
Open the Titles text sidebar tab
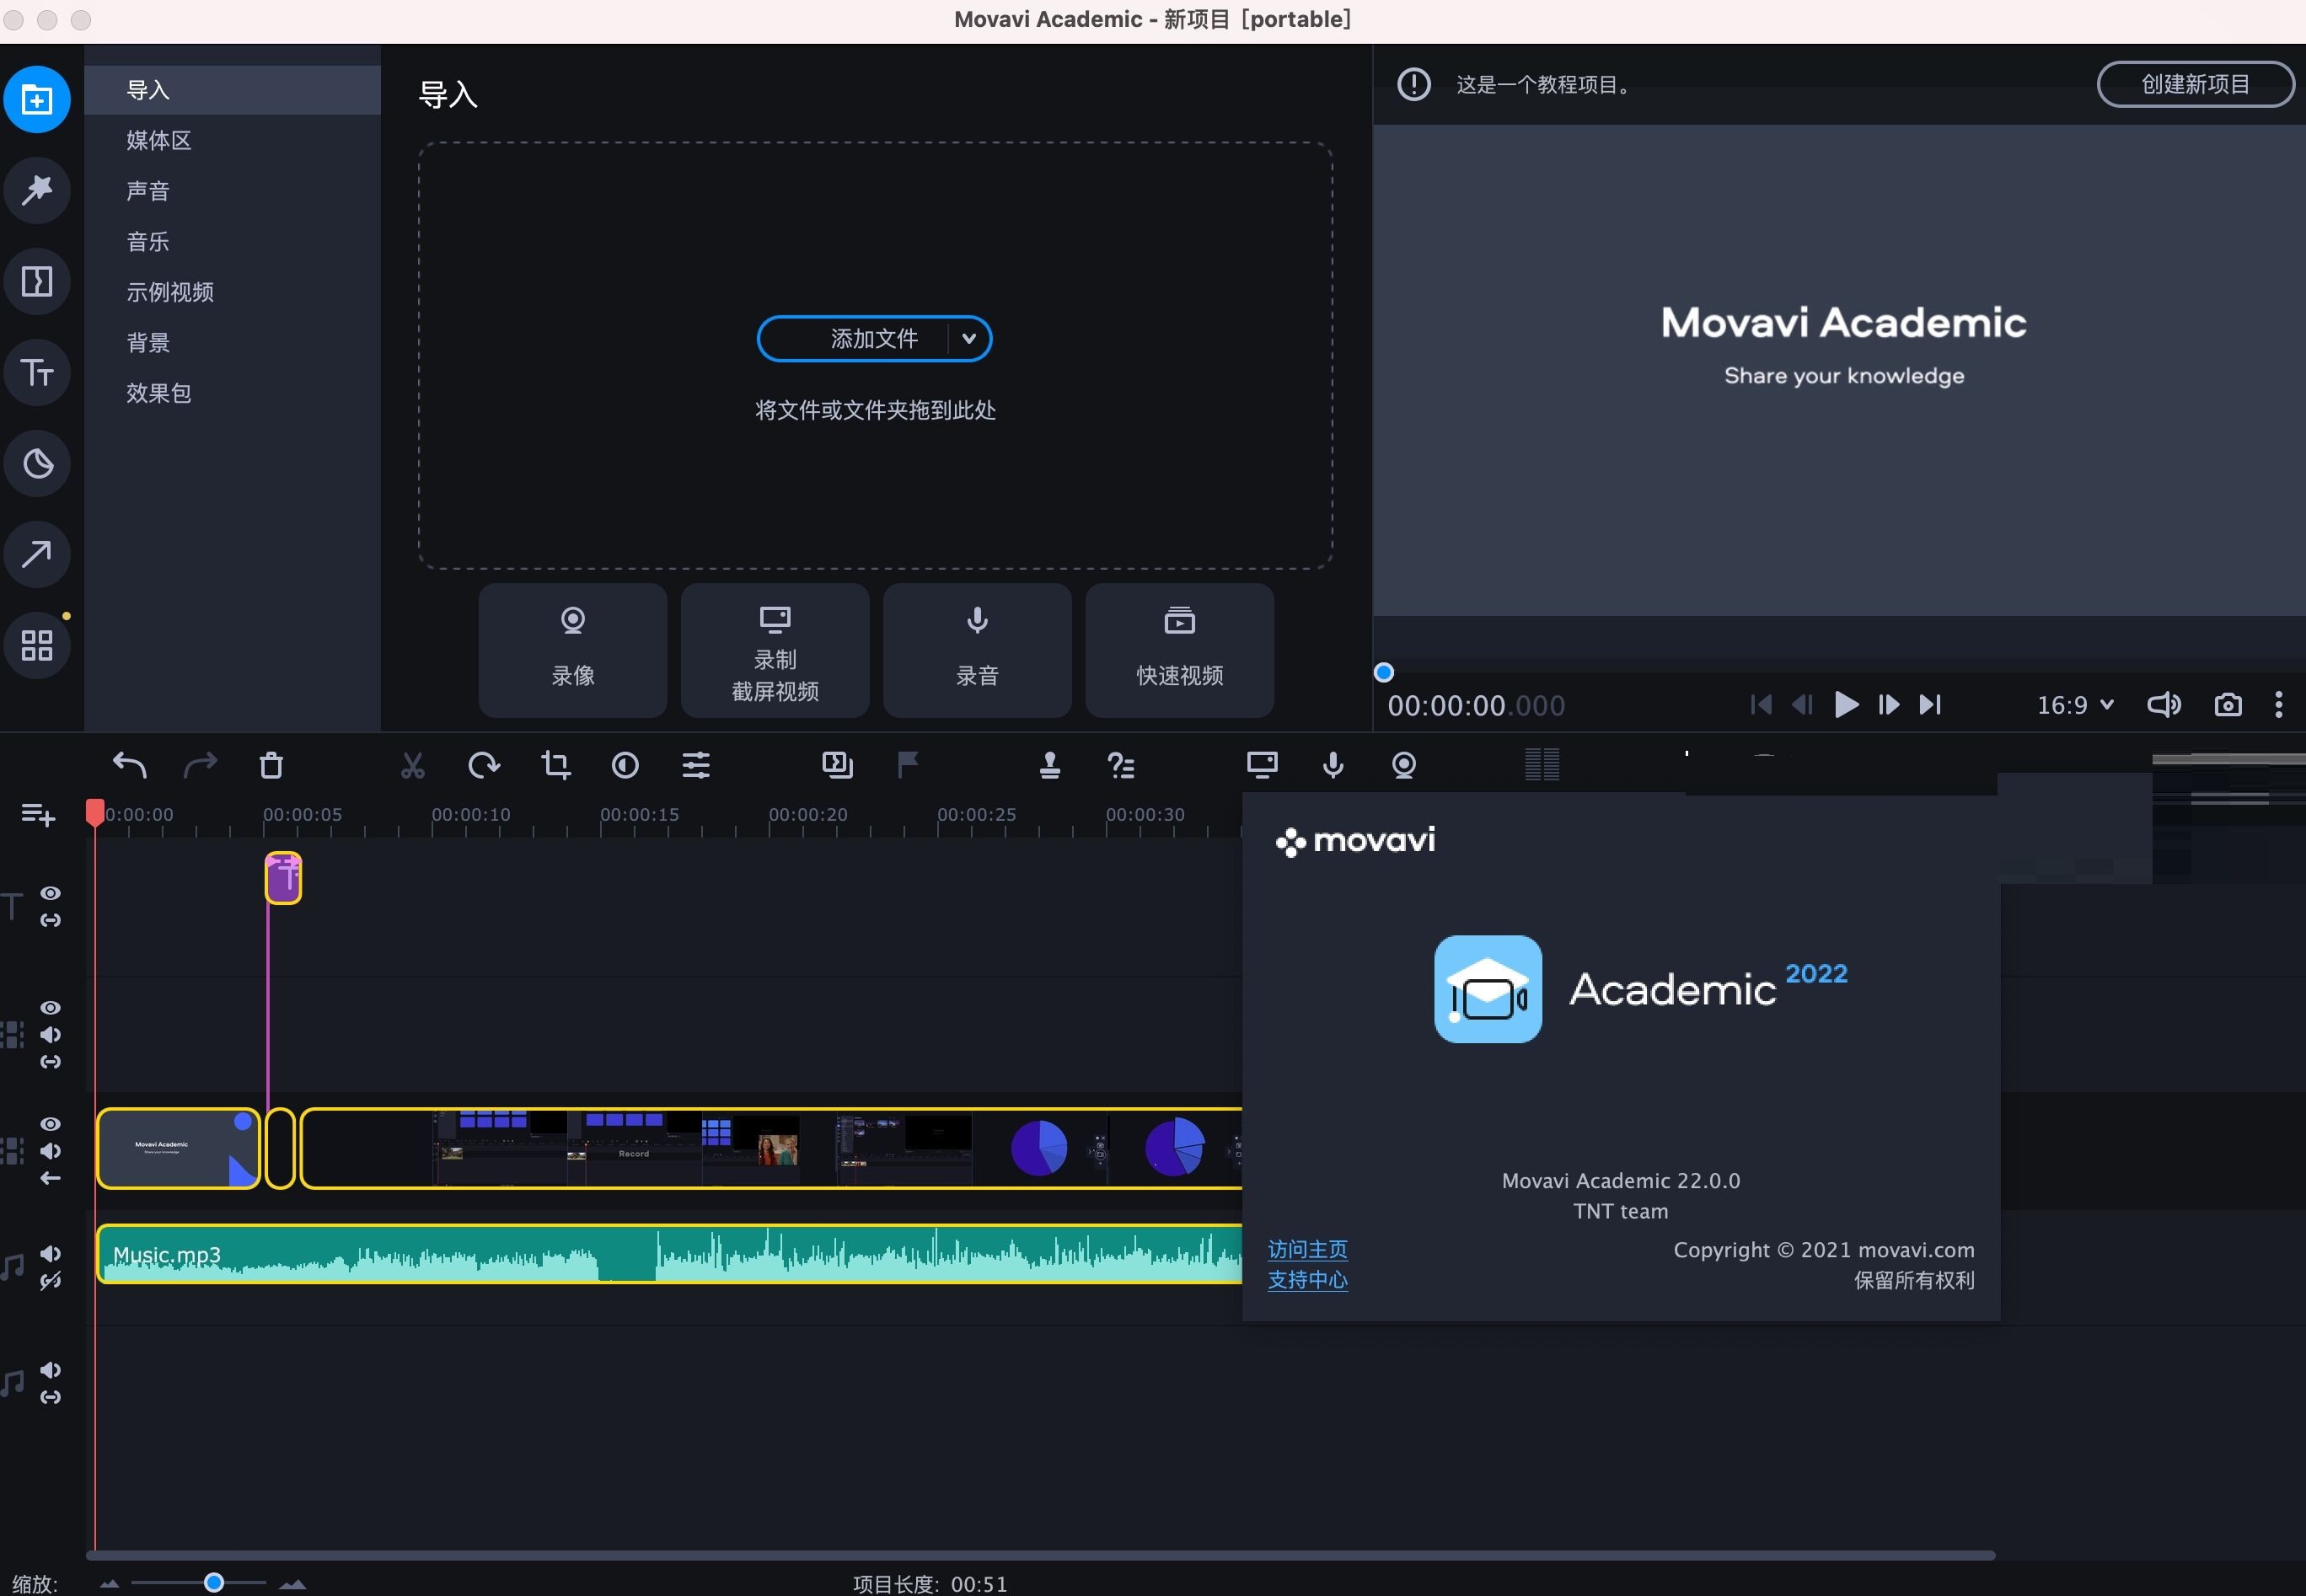[x=37, y=372]
